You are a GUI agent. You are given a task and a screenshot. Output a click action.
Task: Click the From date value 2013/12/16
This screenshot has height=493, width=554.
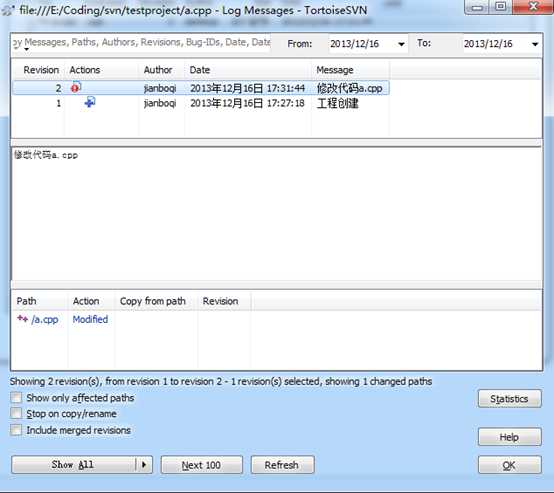[x=355, y=44]
